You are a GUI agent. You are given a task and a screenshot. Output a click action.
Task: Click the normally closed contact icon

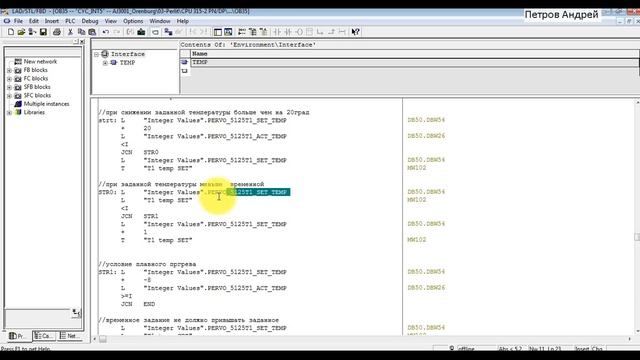tap(288, 32)
